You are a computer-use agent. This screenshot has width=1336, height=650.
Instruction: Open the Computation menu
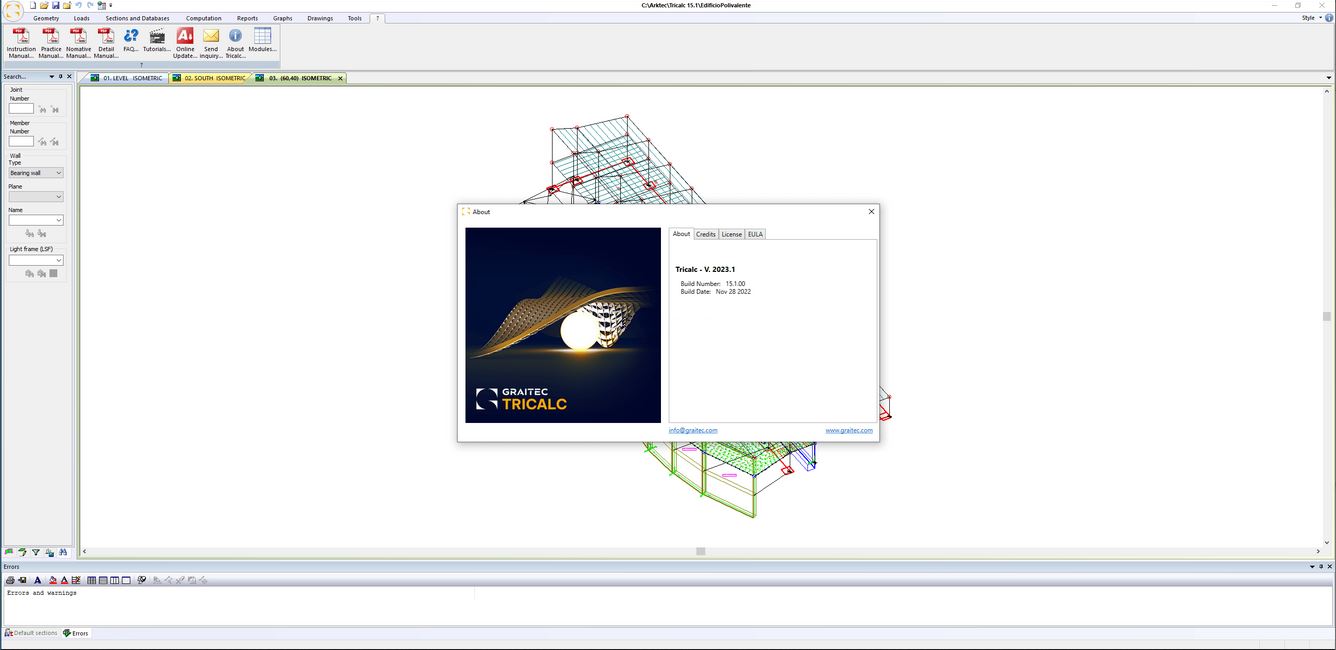[x=203, y=17]
